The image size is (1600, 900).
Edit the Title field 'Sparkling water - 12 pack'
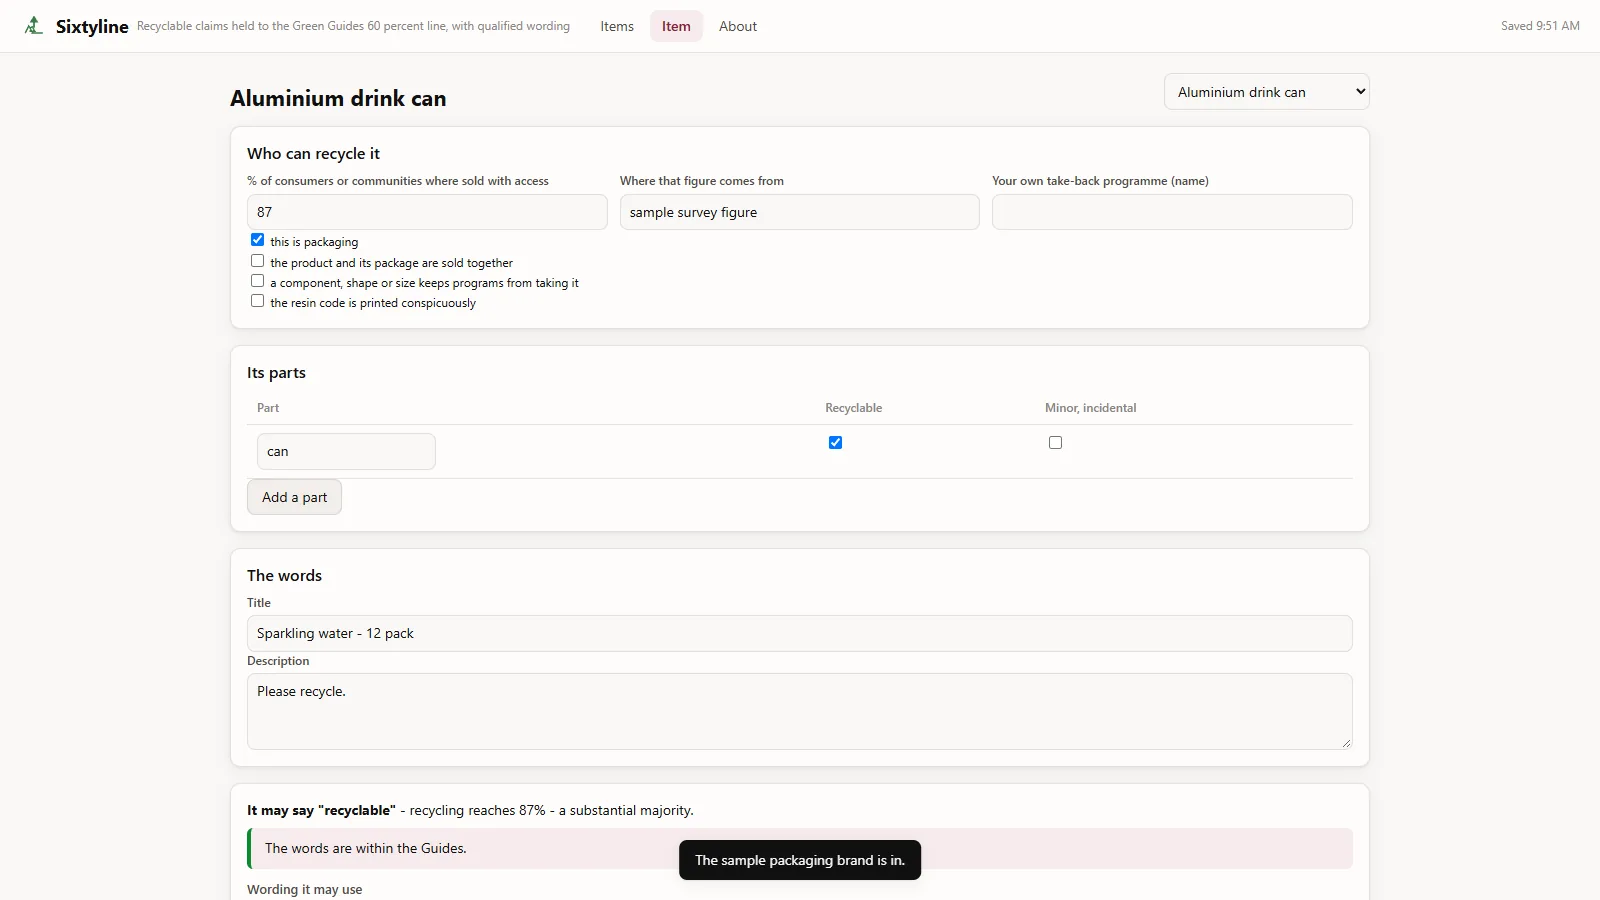[800, 633]
